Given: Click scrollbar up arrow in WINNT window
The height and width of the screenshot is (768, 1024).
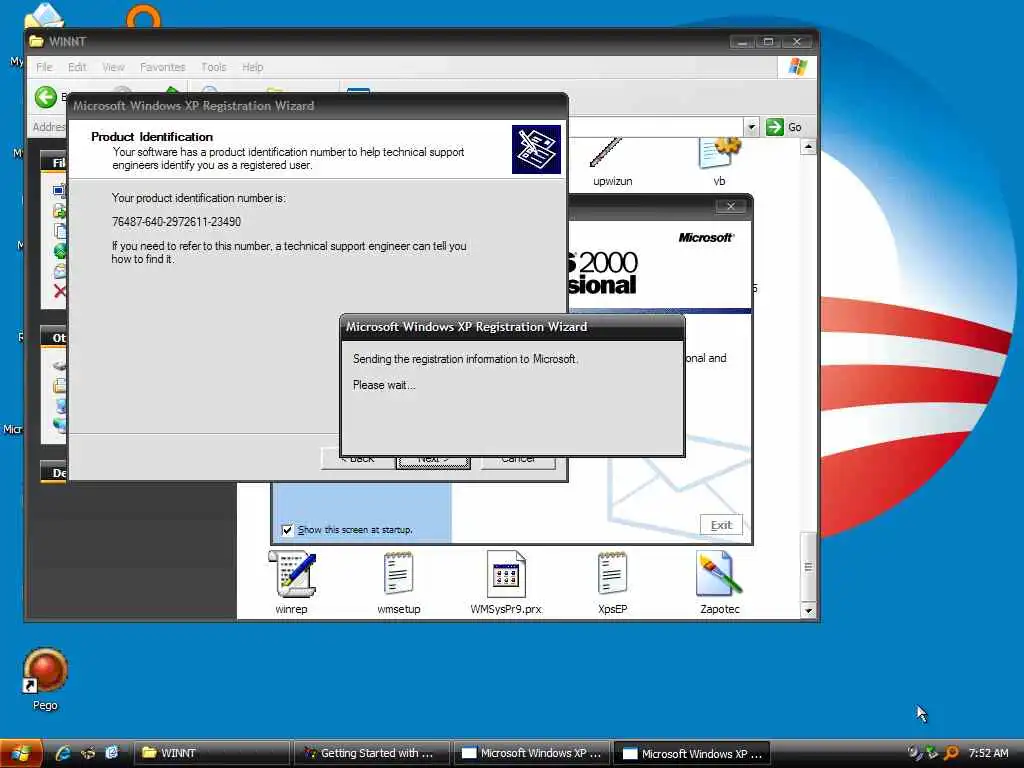Looking at the screenshot, I should coord(808,147).
